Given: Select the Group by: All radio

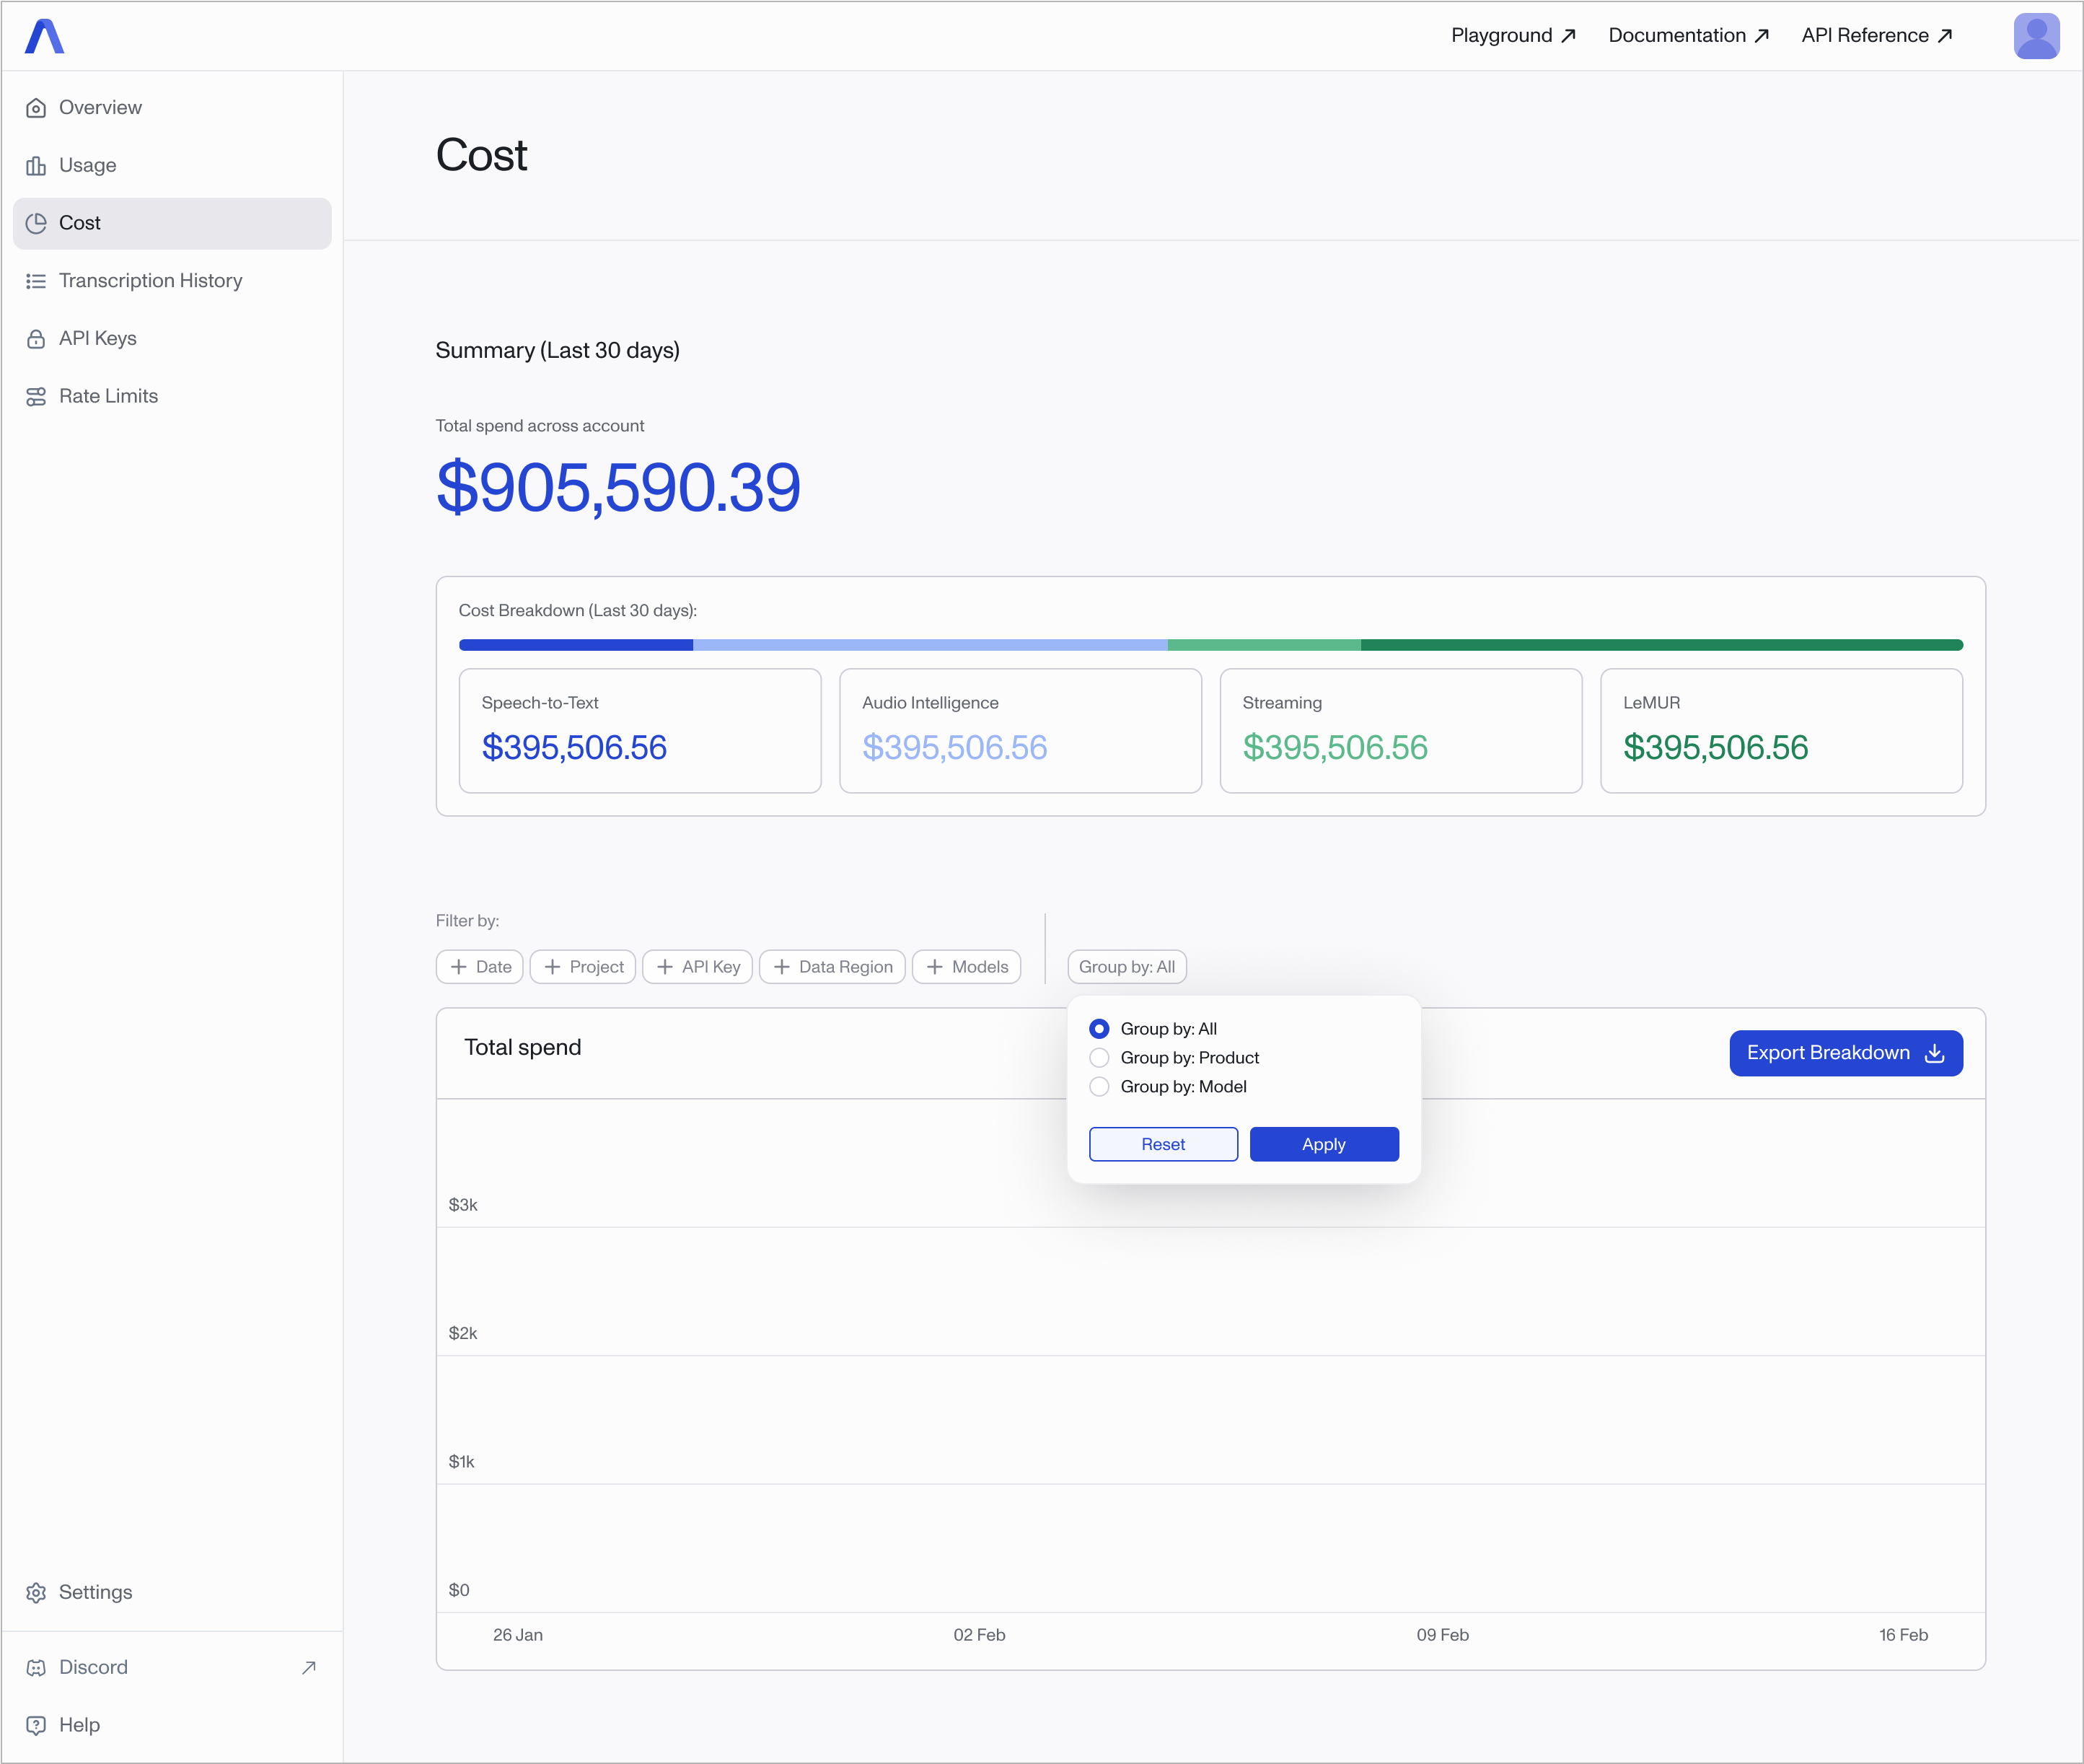Looking at the screenshot, I should coord(1099,1029).
